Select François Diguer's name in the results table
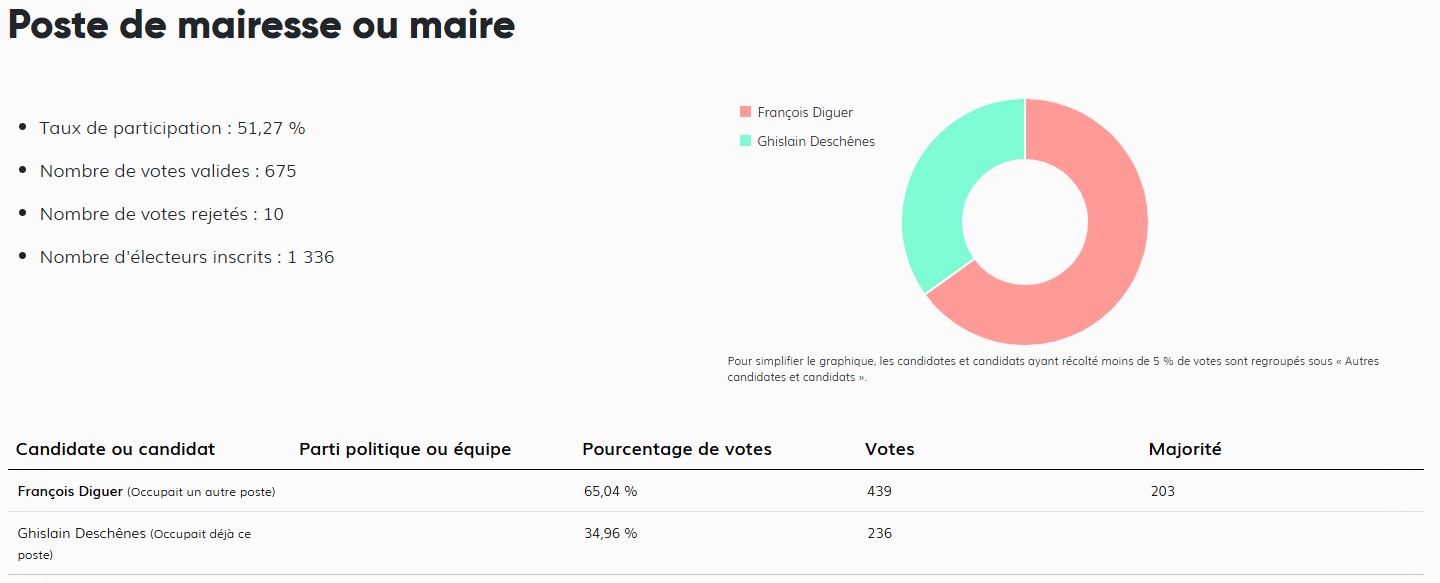 70,491
